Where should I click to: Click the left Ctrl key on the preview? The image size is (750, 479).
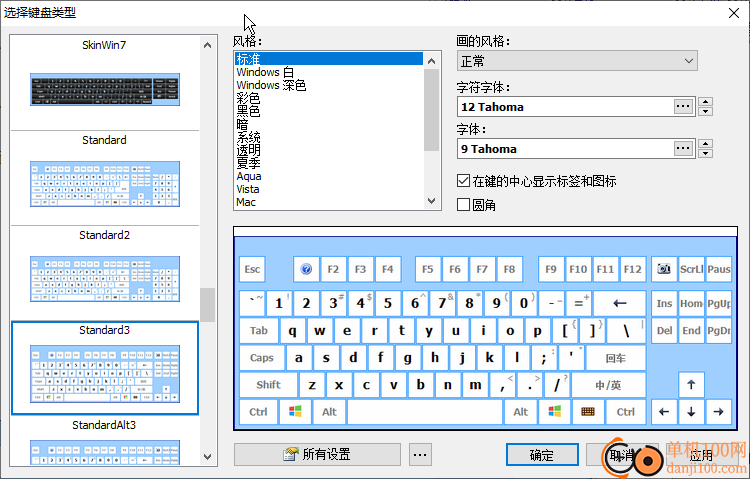pyautogui.click(x=258, y=412)
